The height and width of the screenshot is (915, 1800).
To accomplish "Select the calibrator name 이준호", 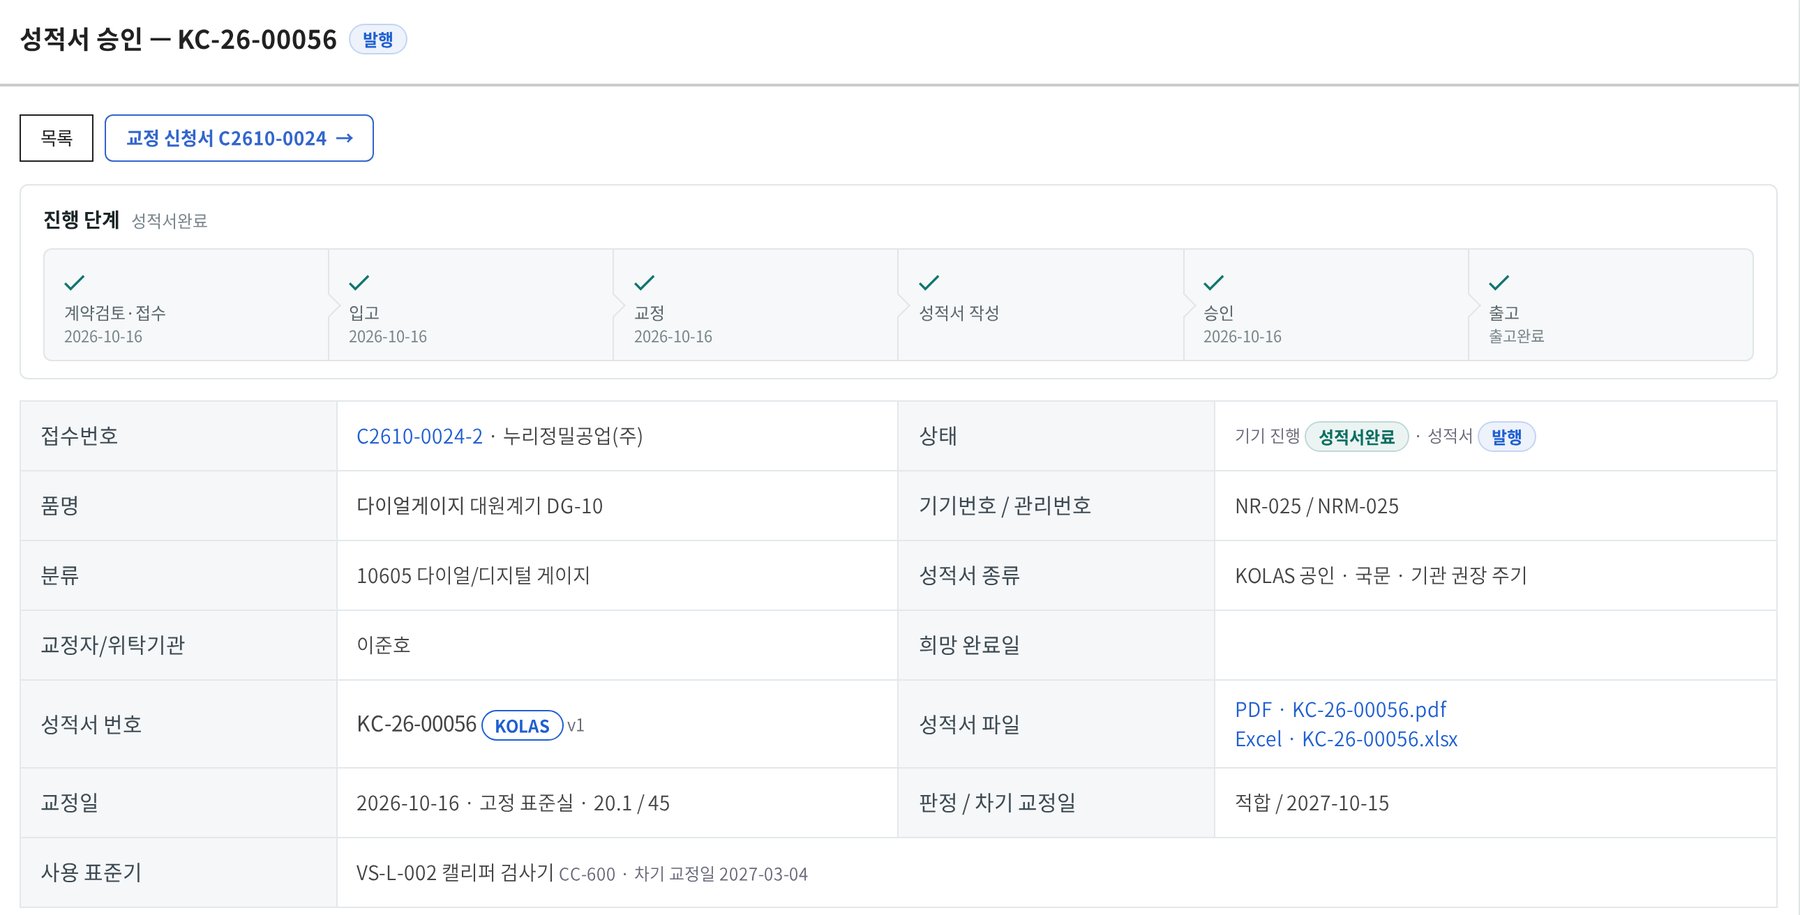I will (x=384, y=645).
